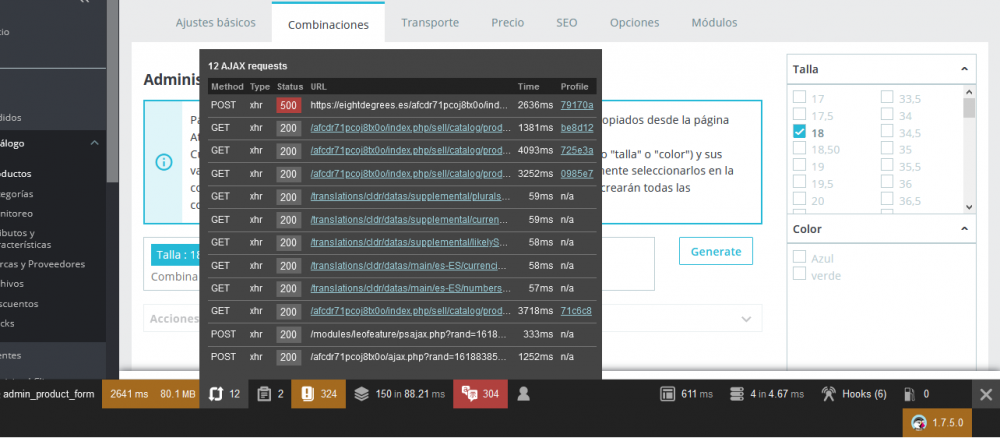
Task: Check the Talla 35,5 checkbox
Action: (886, 166)
